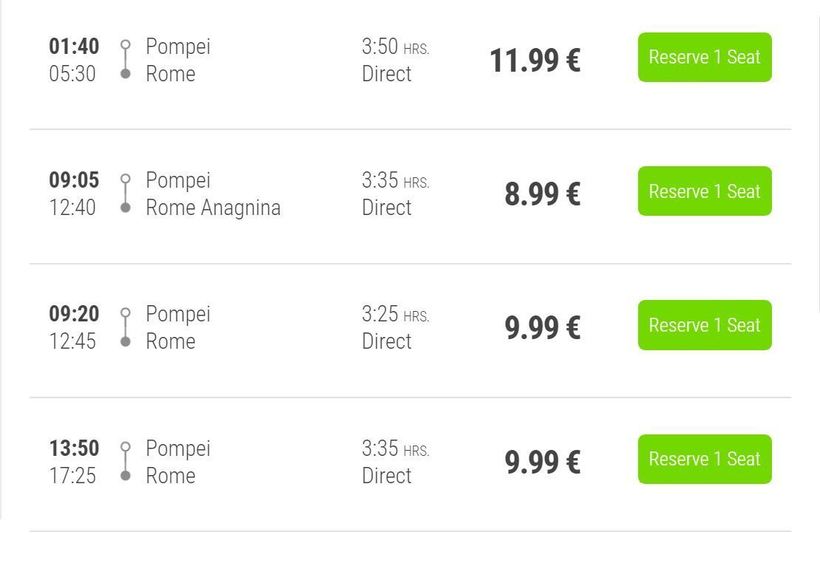Click the Direct label under 3:50 HRS
Image resolution: width=820 pixels, height=563 pixels.
point(387,74)
